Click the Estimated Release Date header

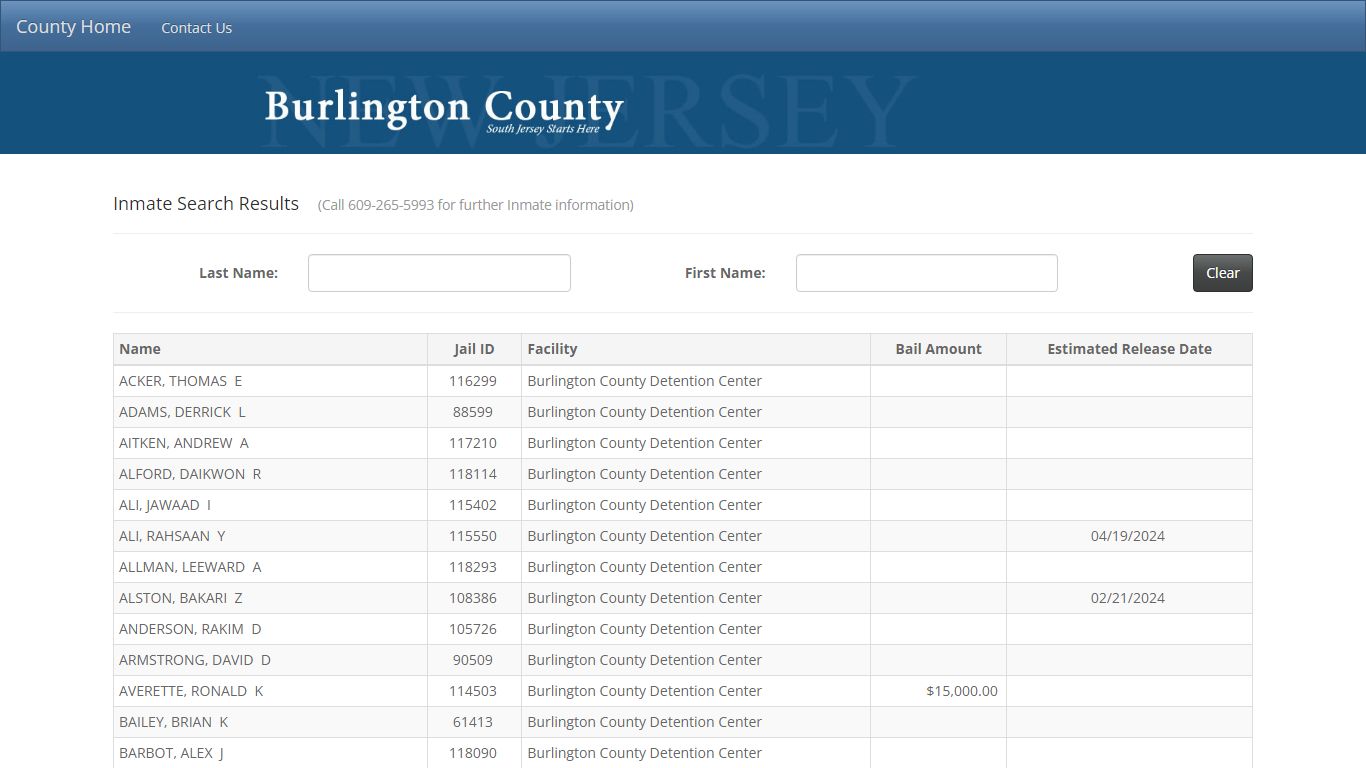point(1129,349)
